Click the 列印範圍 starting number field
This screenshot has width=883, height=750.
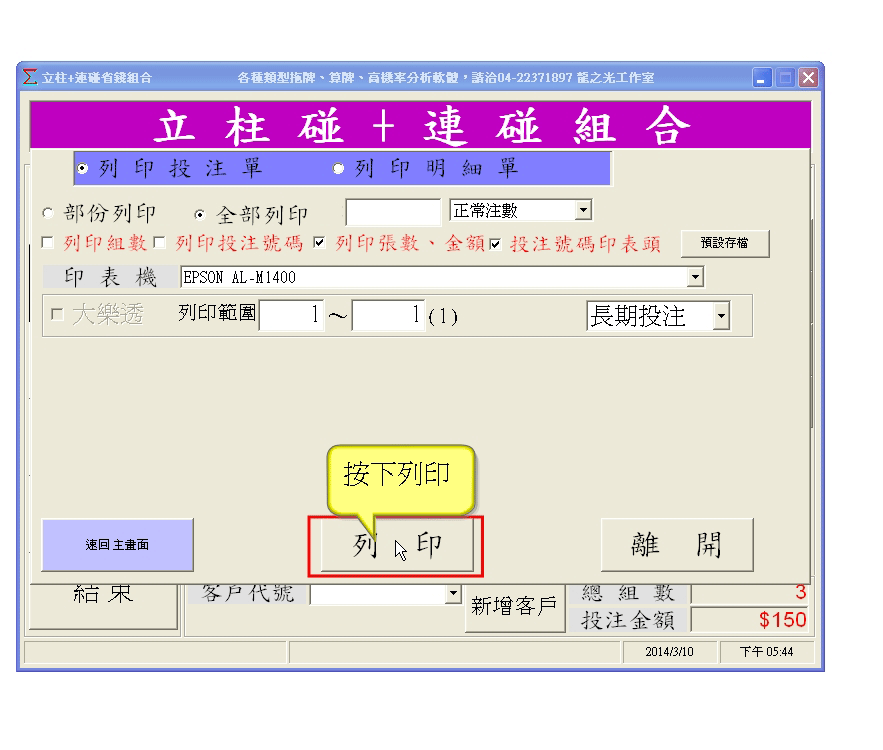(x=292, y=316)
